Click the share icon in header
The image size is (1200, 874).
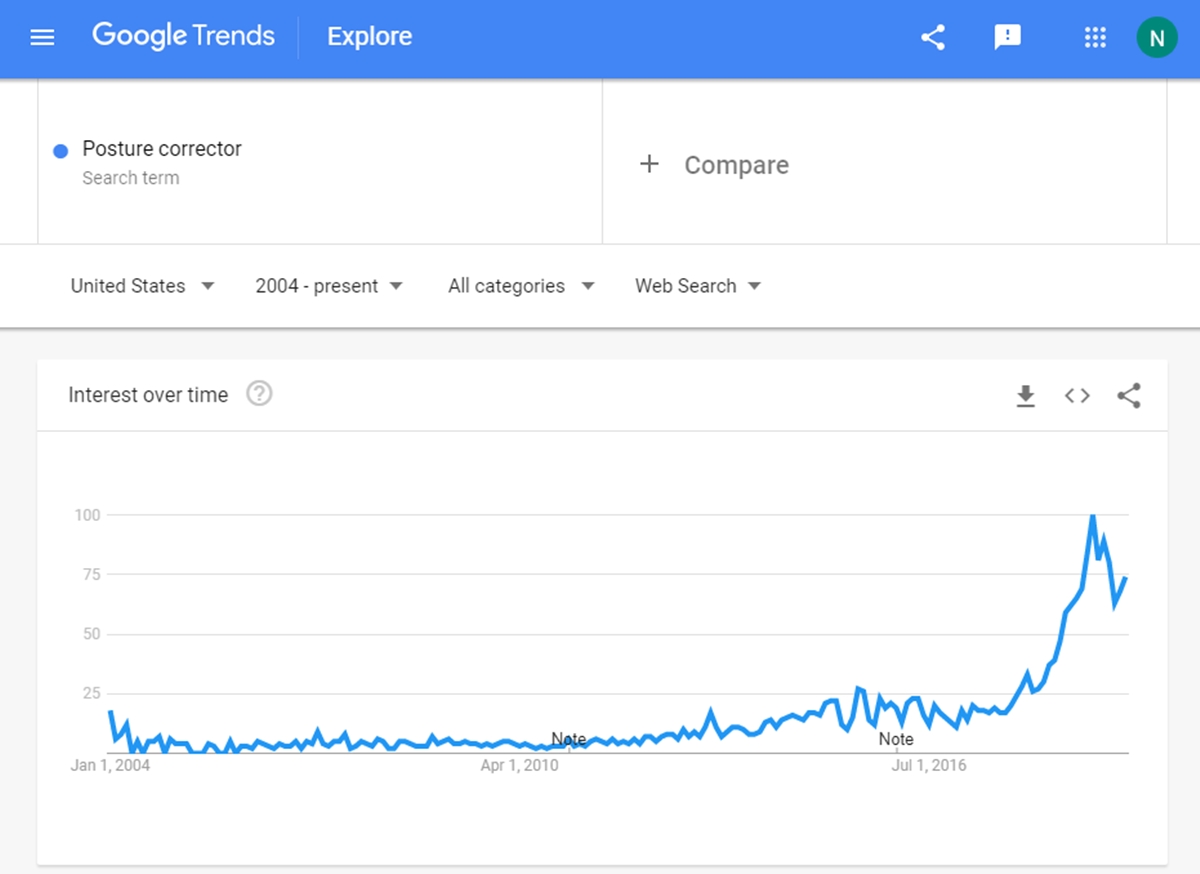click(933, 38)
